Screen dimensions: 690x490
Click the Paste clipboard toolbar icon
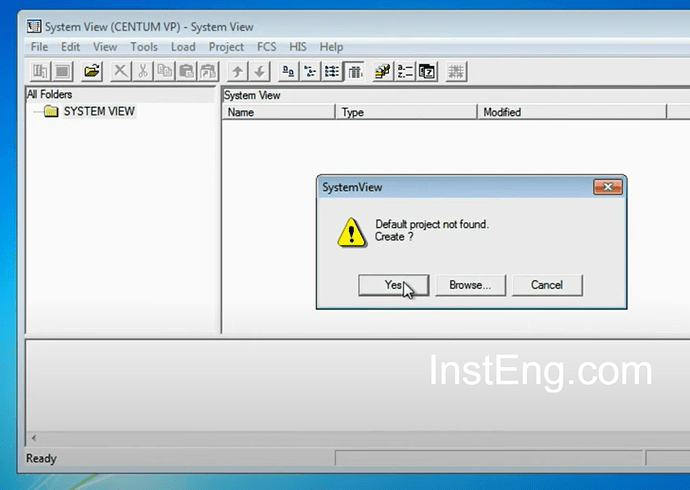[187, 71]
